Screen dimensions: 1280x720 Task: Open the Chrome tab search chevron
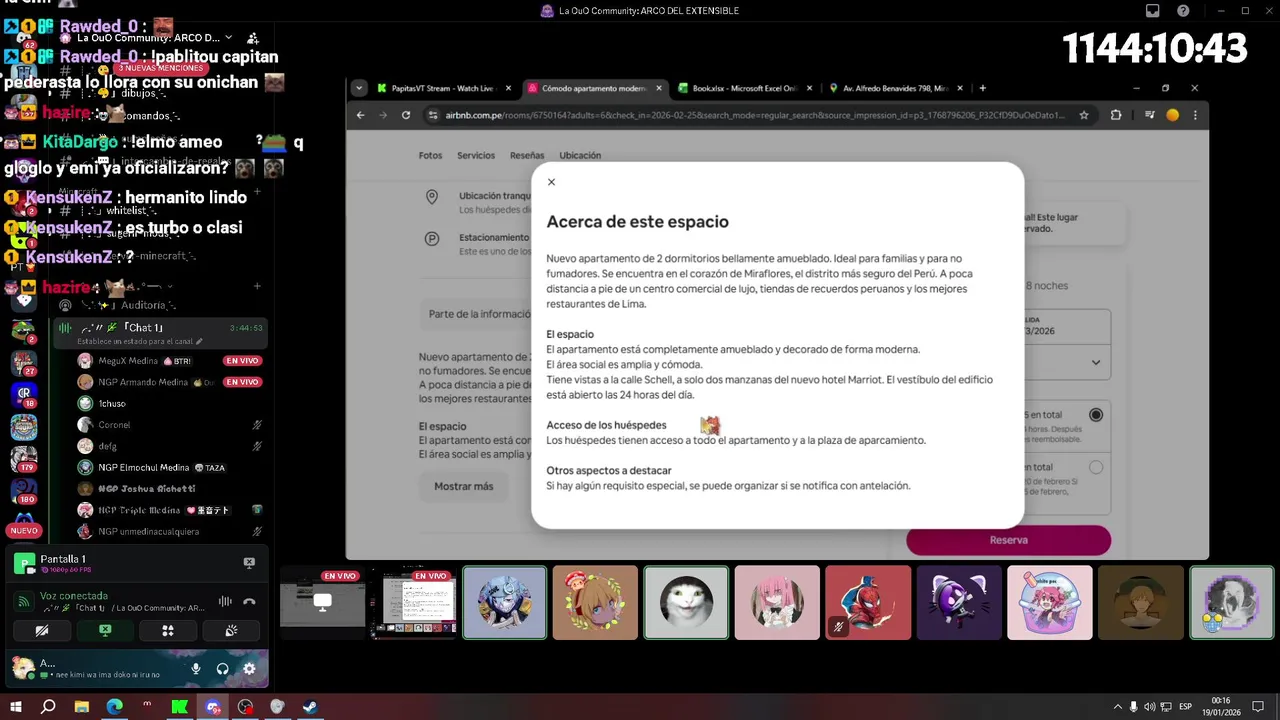(359, 88)
